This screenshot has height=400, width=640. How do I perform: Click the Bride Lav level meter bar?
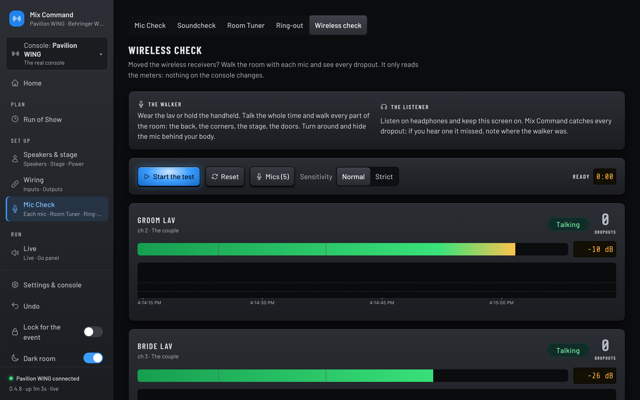(353, 376)
